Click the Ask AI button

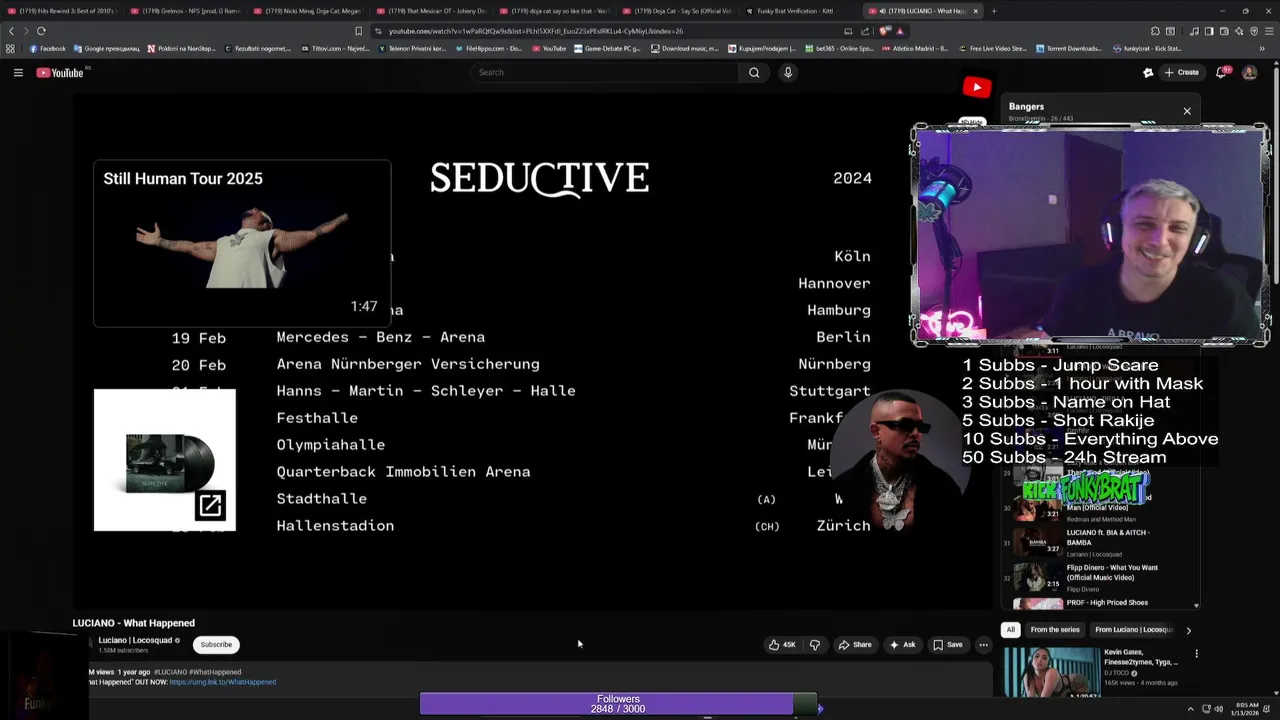[x=903, y=645]
